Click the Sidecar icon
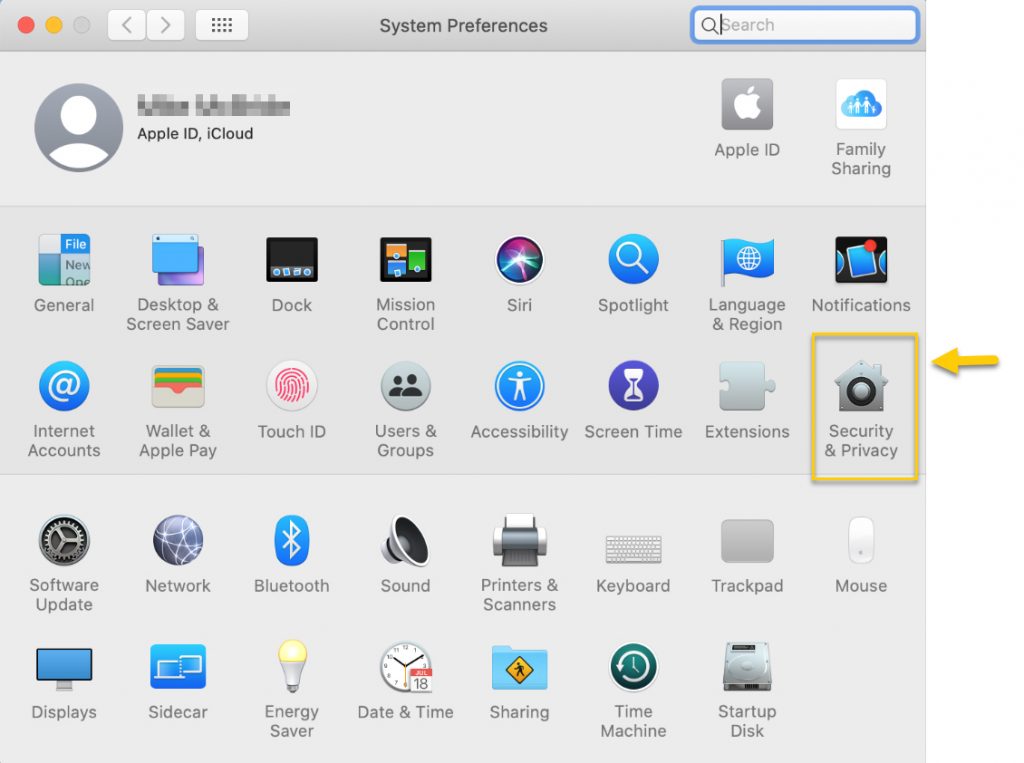The width and height of the screenshot is (1024, 763). [178, 668]
